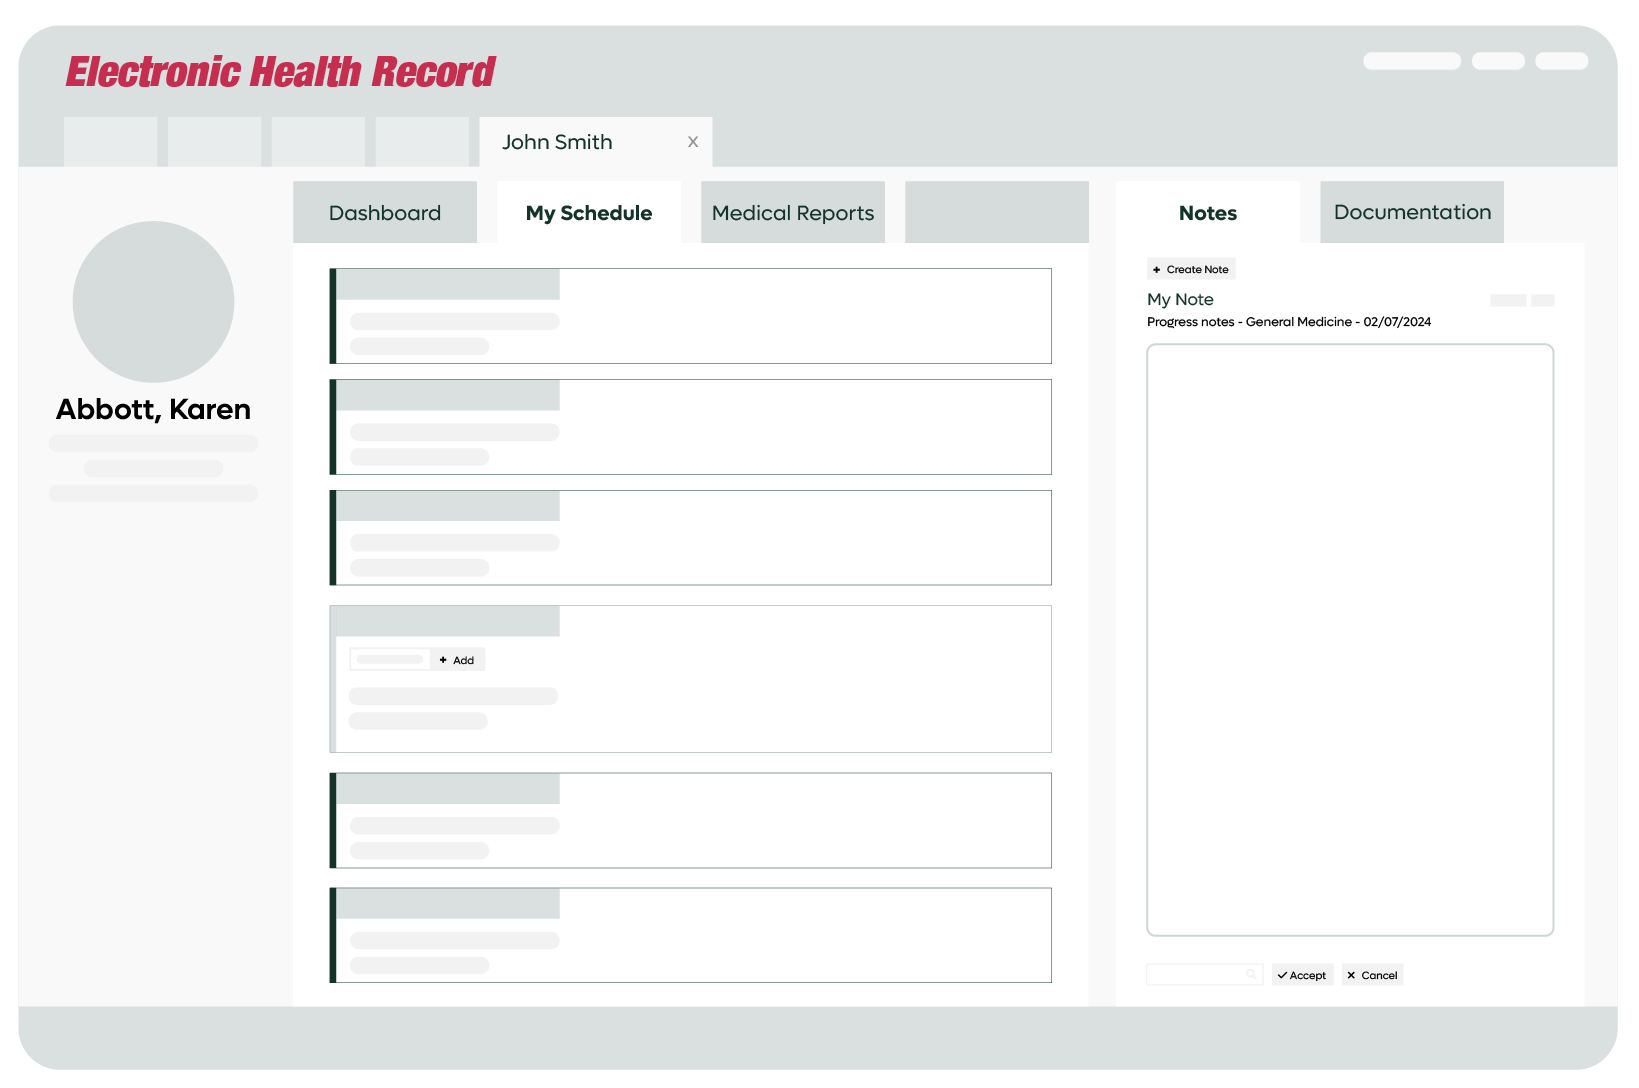Click the Abbott, Karen name label
The width and height of the screenshot is (1639, 1088).
click(153, 409)
